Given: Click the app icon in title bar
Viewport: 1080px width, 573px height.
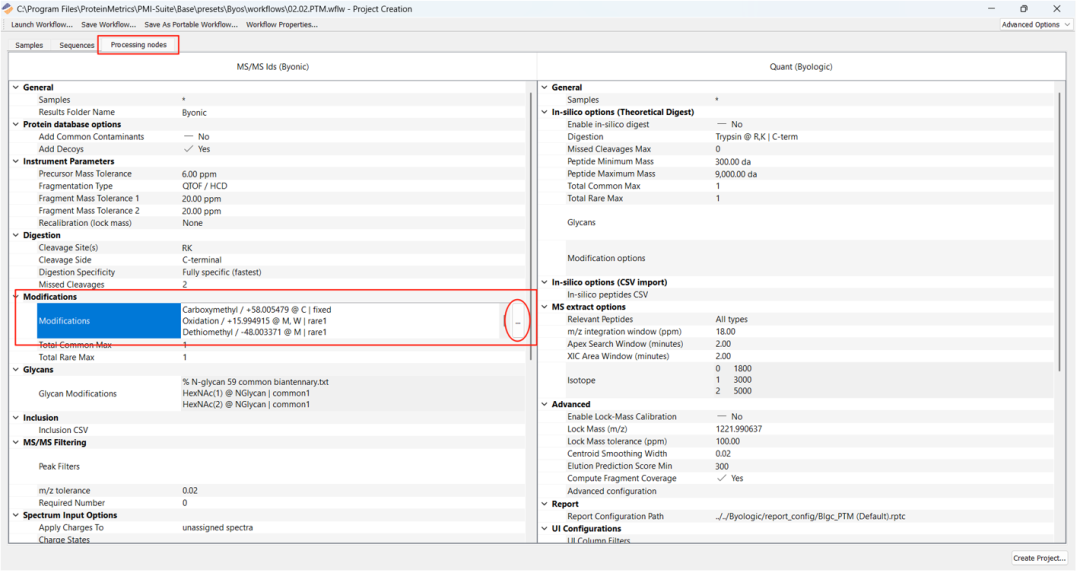Looking at the screenshot, I should coord(8,8).
